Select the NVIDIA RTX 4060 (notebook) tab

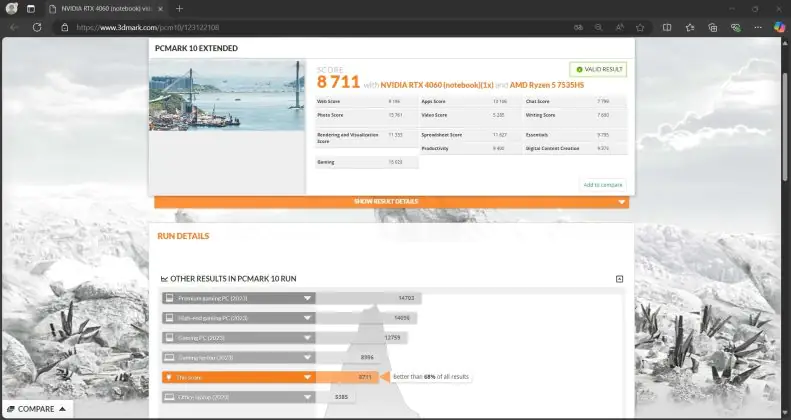click(106, 9)
